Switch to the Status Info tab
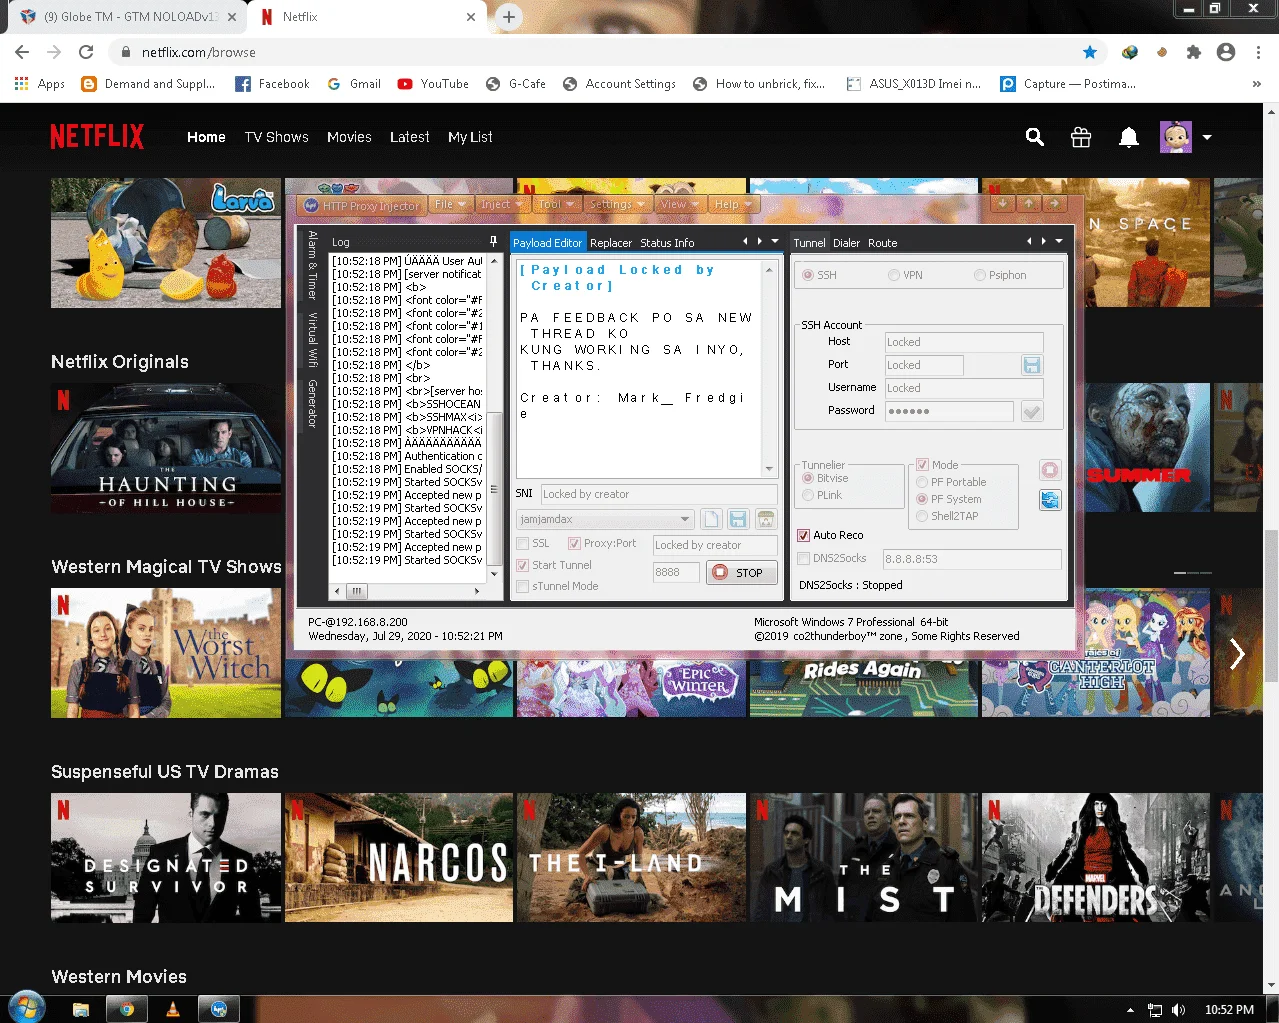This screenshot has height=1023, width=1279. [667, 243]
